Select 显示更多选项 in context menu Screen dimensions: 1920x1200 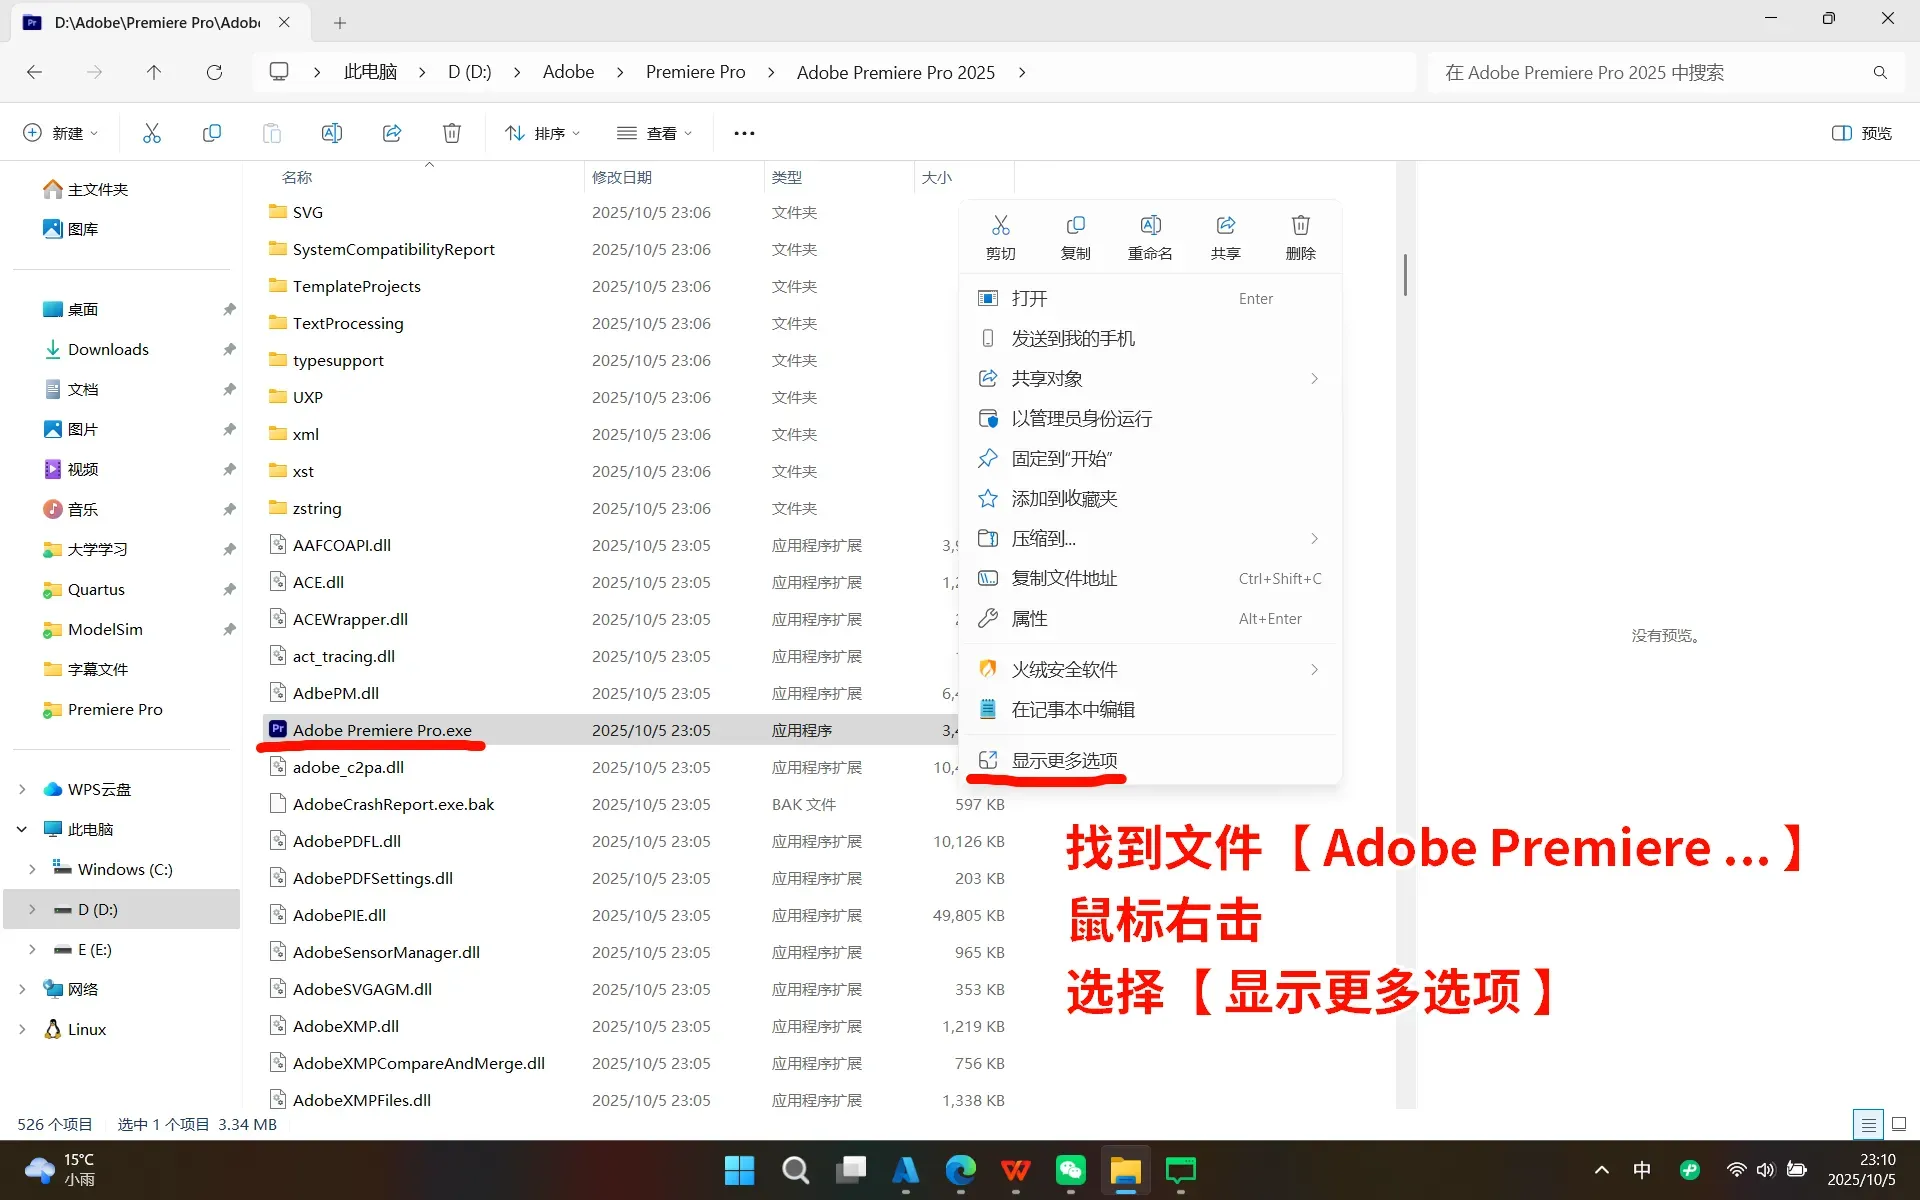point(1064,760)
